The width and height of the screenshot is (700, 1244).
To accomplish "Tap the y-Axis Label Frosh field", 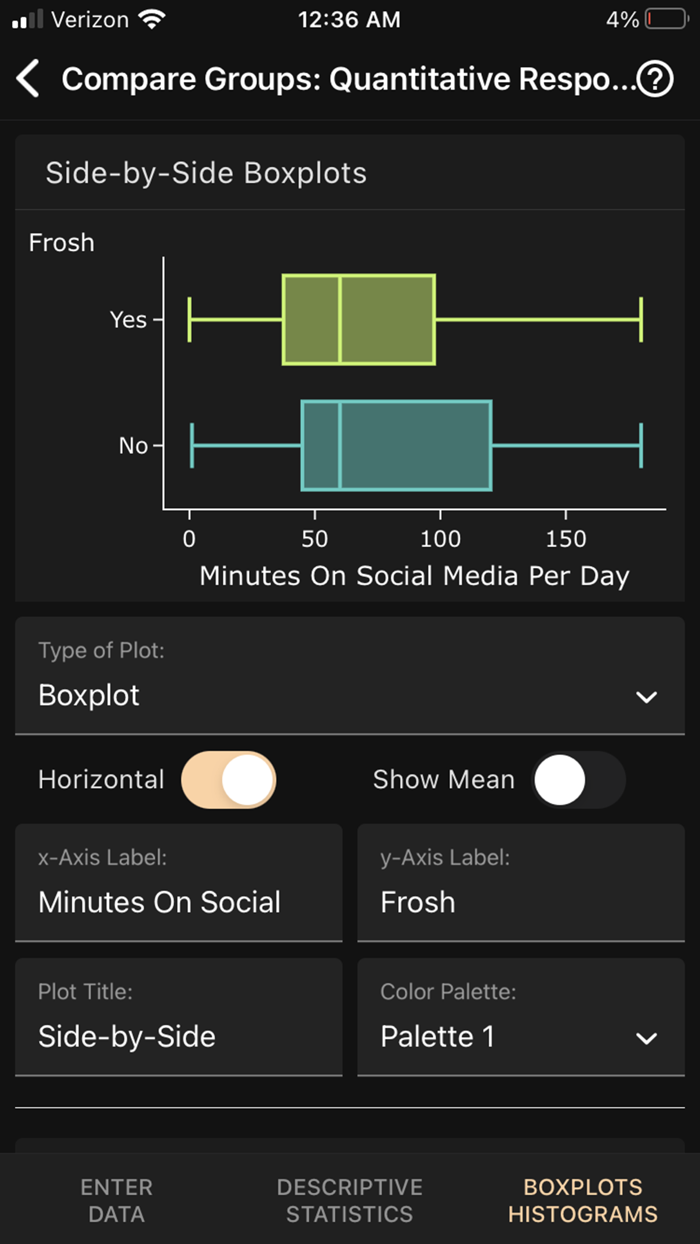I will (x=520, y=902).
